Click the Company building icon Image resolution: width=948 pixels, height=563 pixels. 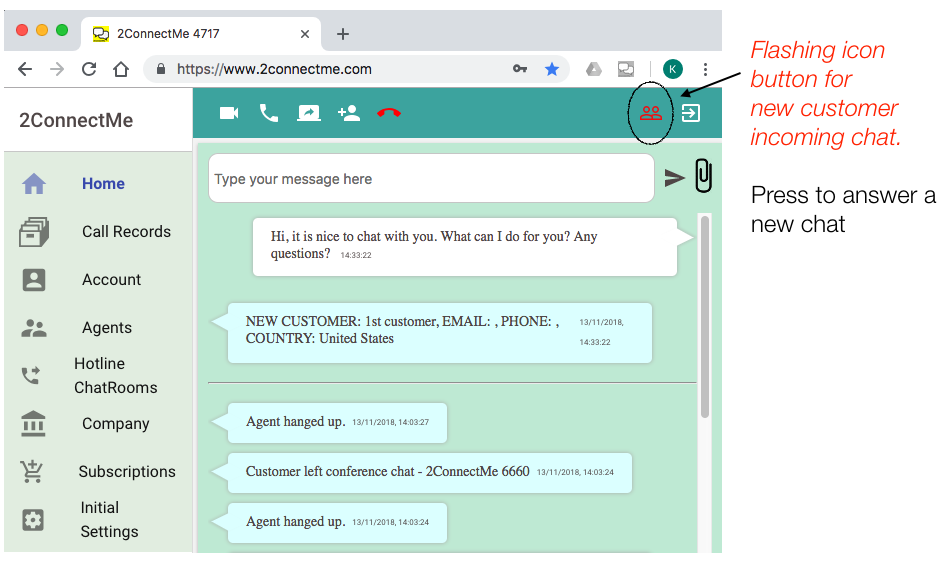[x=33, y=424]
